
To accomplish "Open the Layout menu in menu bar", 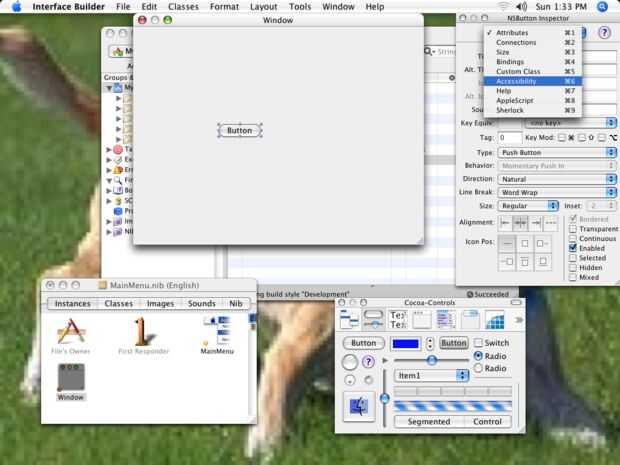I will click(263, 7).
